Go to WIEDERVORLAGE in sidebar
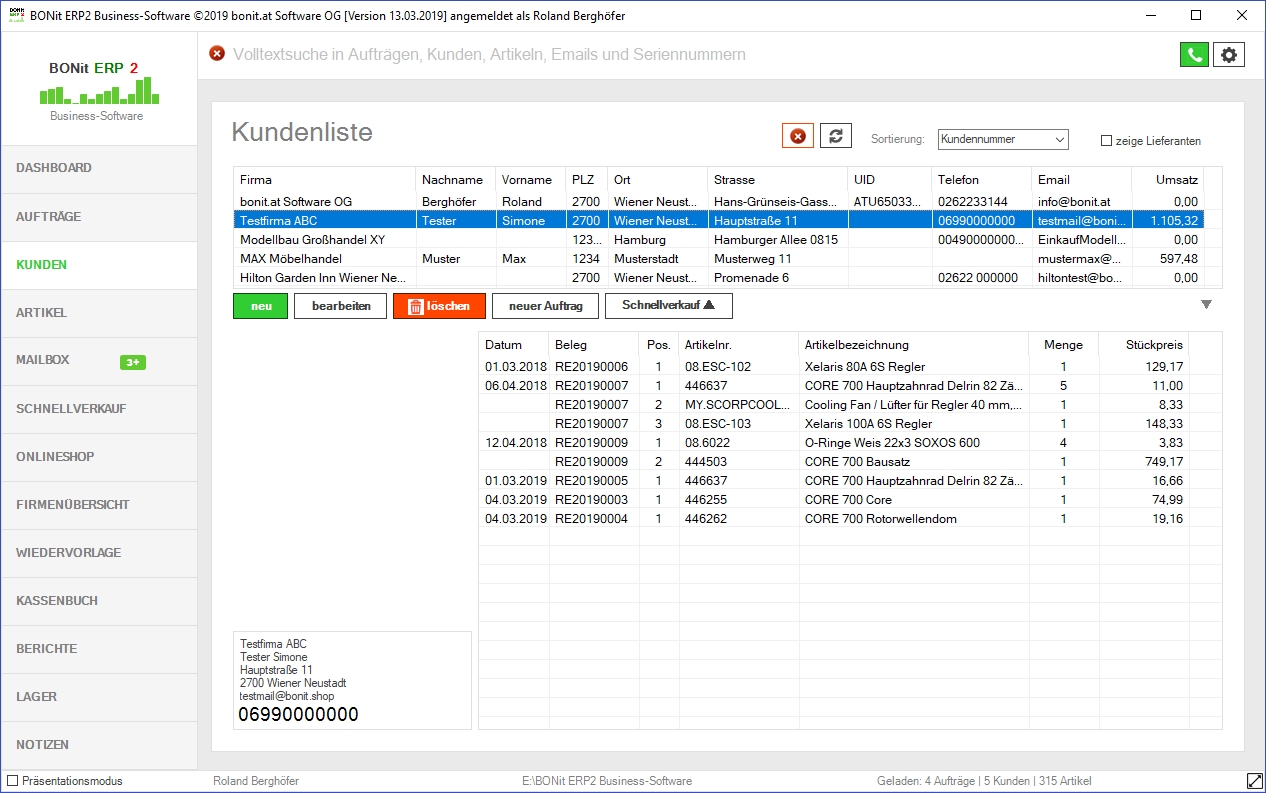Image resolution: width=1266 pixels, height=793 pixels. pyautogui.click(x=98, y=553)
